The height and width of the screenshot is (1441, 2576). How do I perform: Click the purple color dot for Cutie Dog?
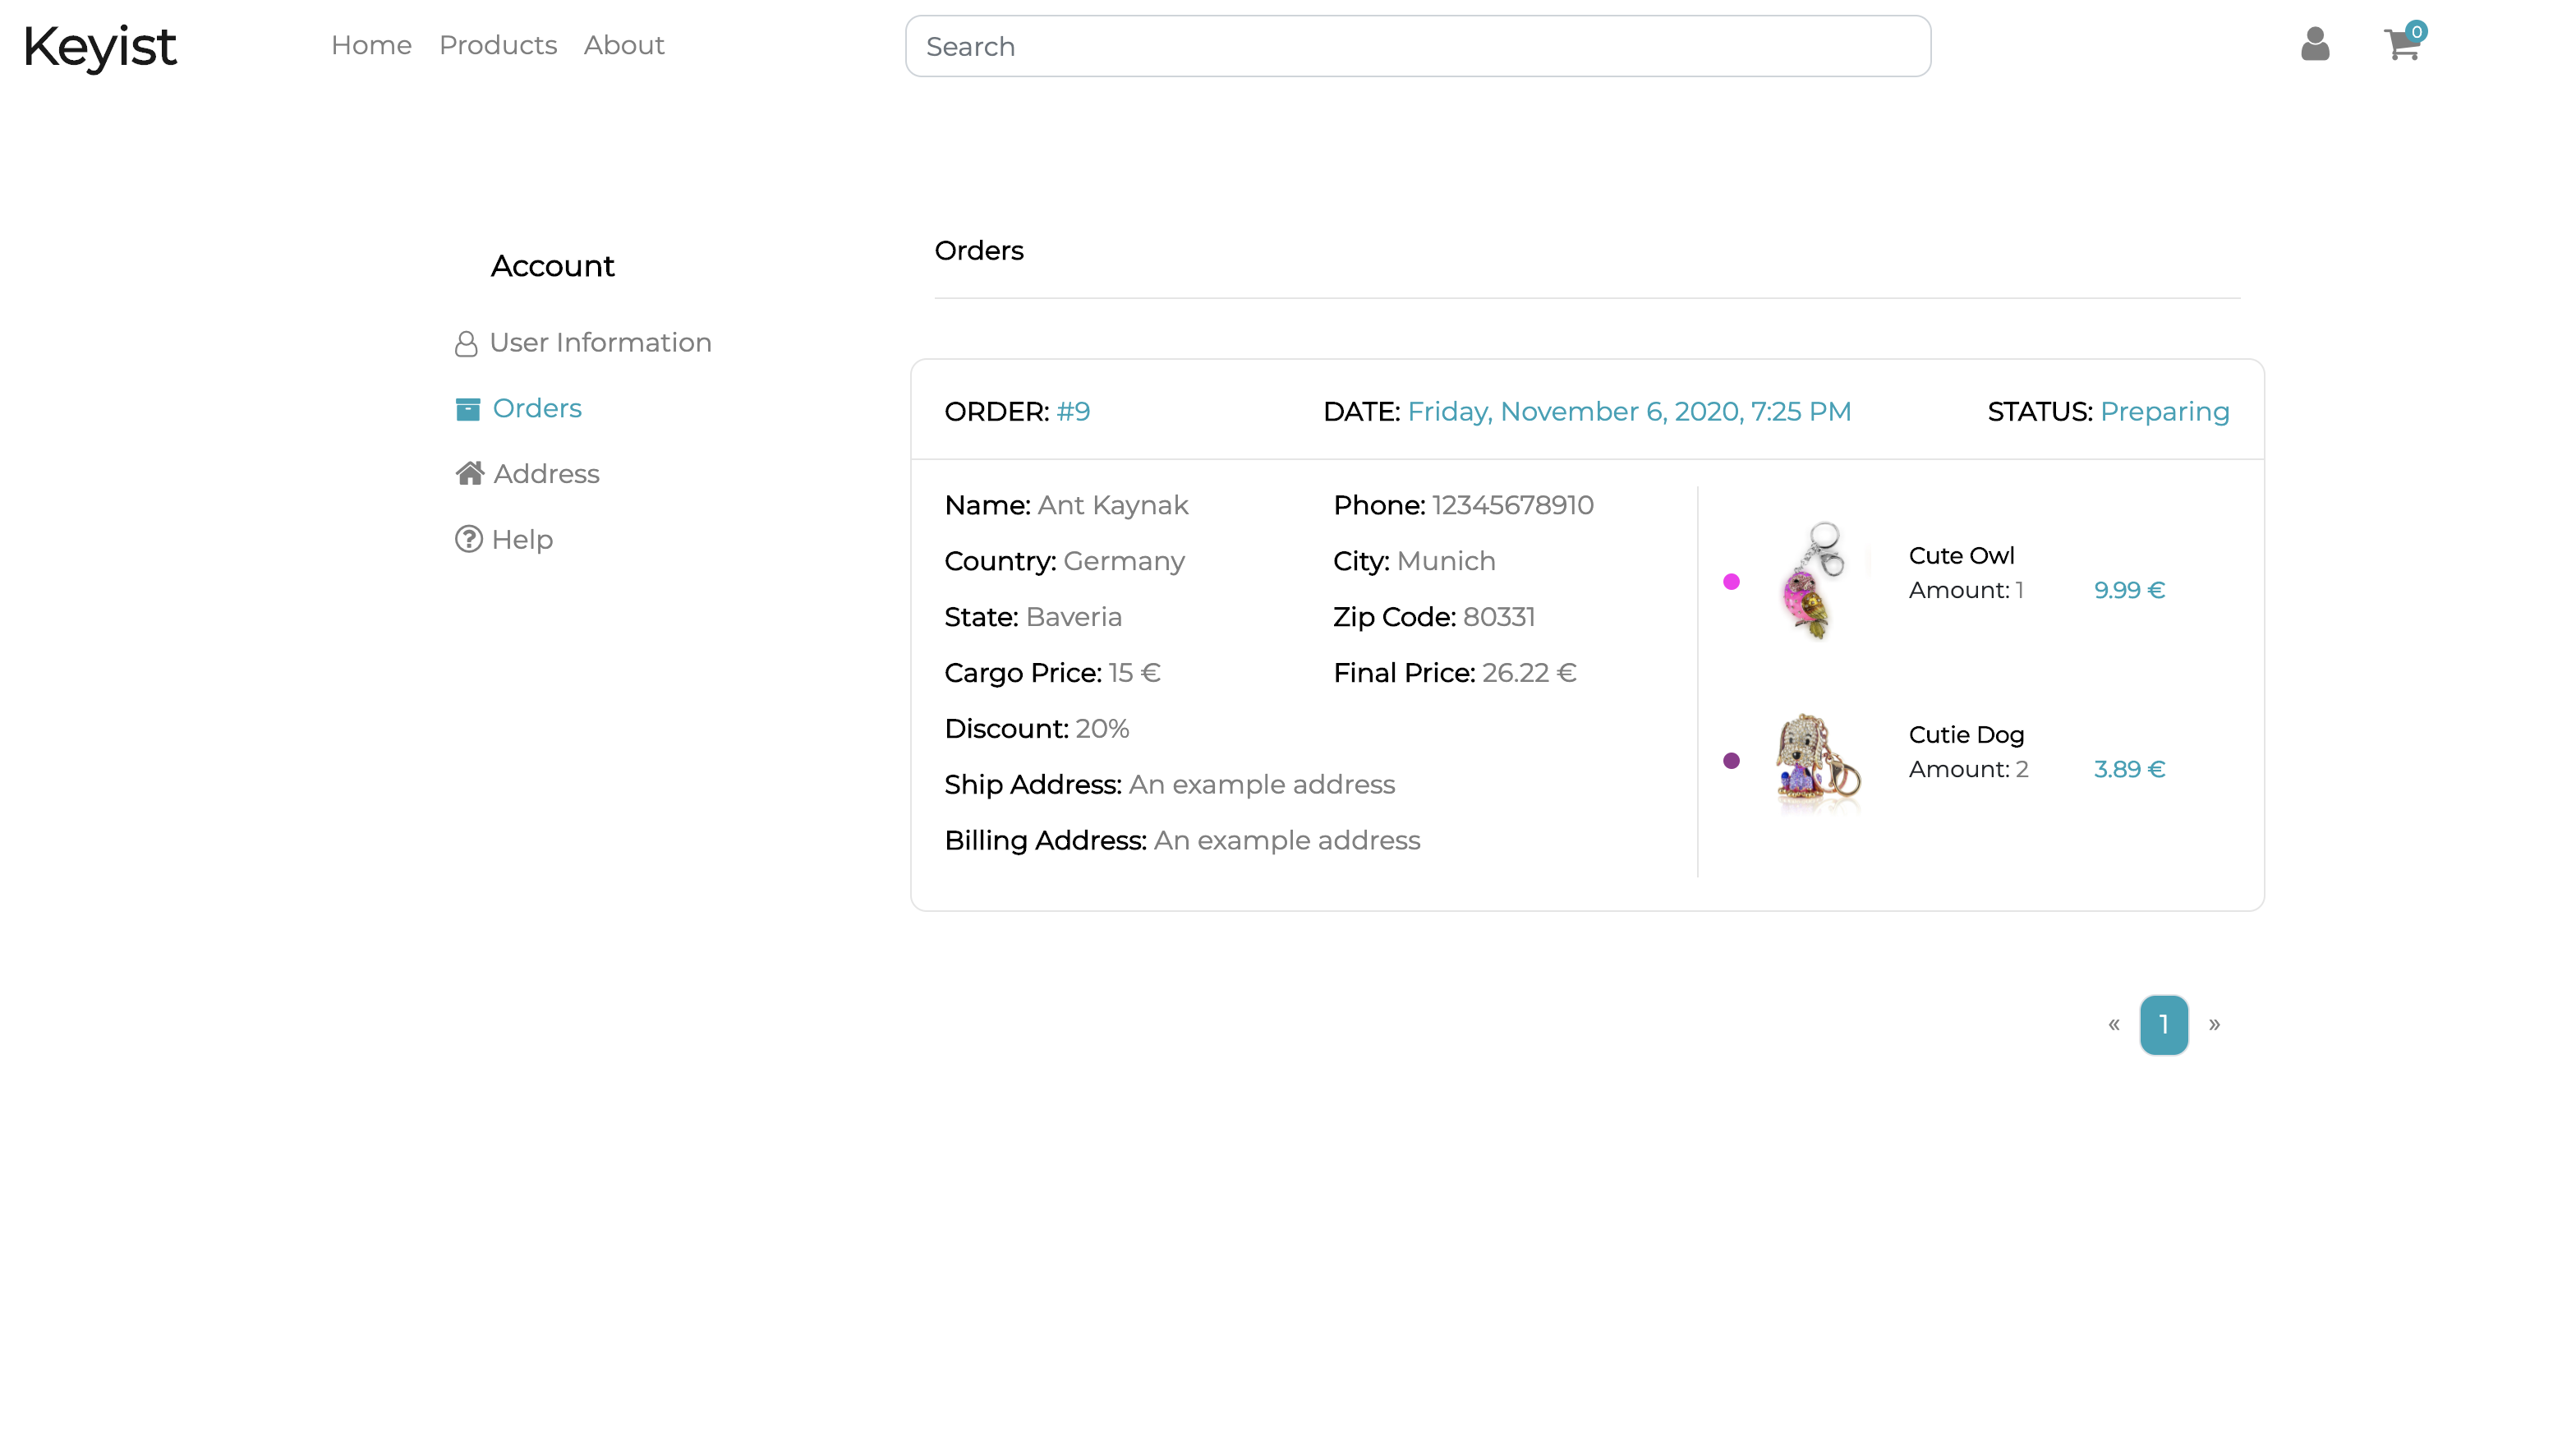(x=1731, y=761)
